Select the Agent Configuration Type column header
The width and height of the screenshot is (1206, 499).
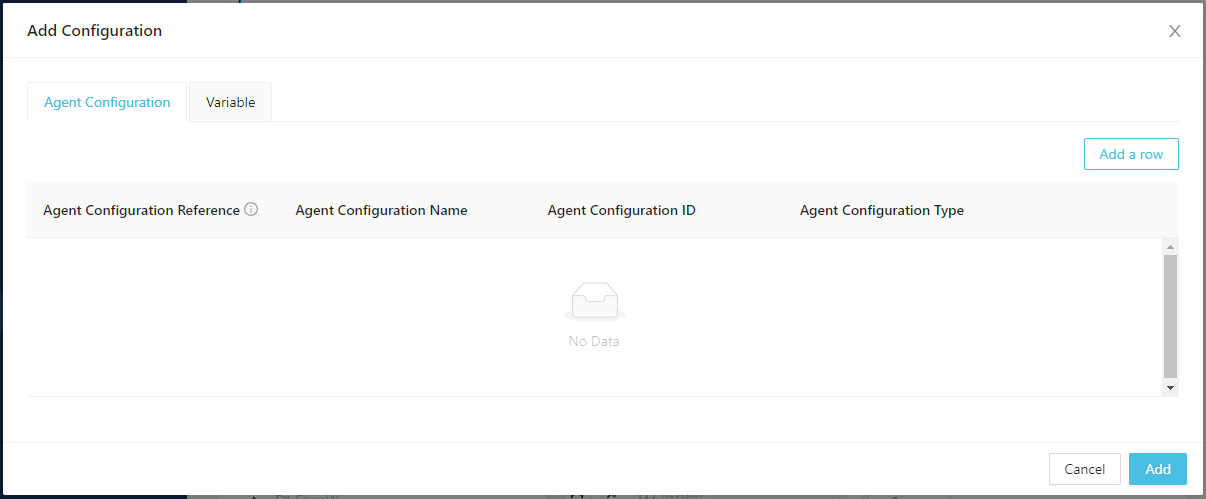(x=881, y=210)
